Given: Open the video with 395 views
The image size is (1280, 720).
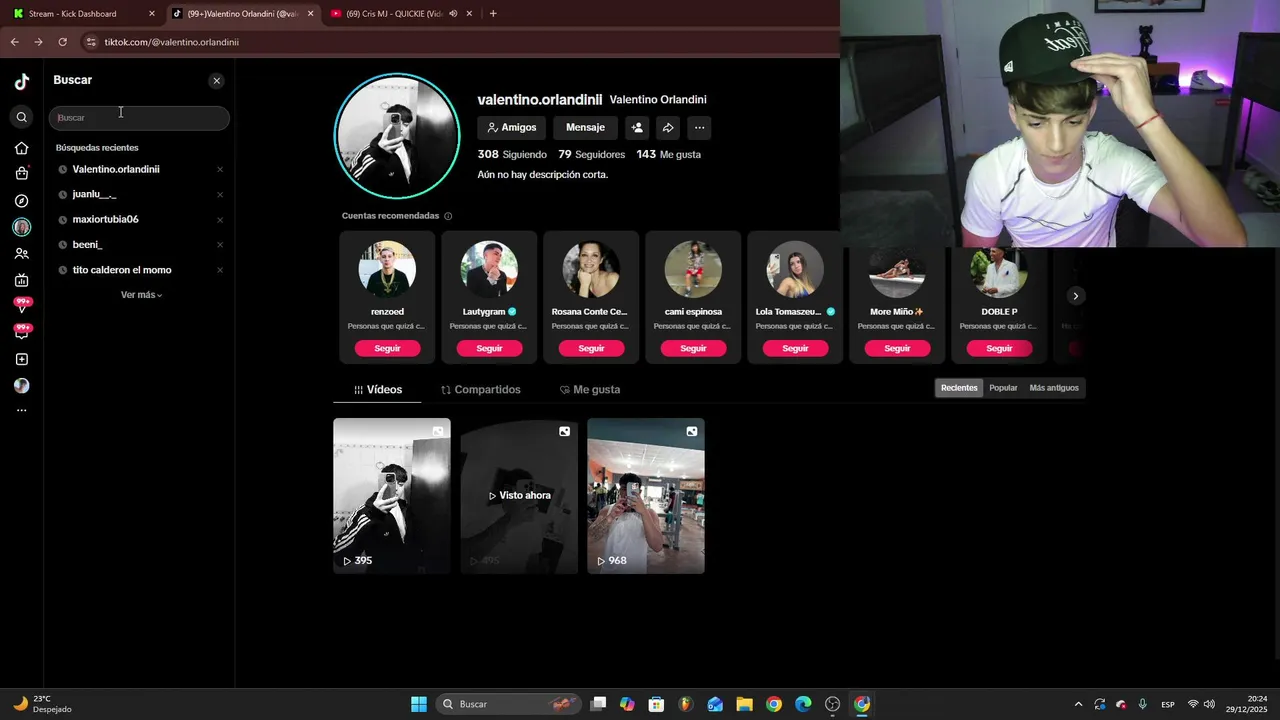Looking at the screenshot, I should point(392,496).
